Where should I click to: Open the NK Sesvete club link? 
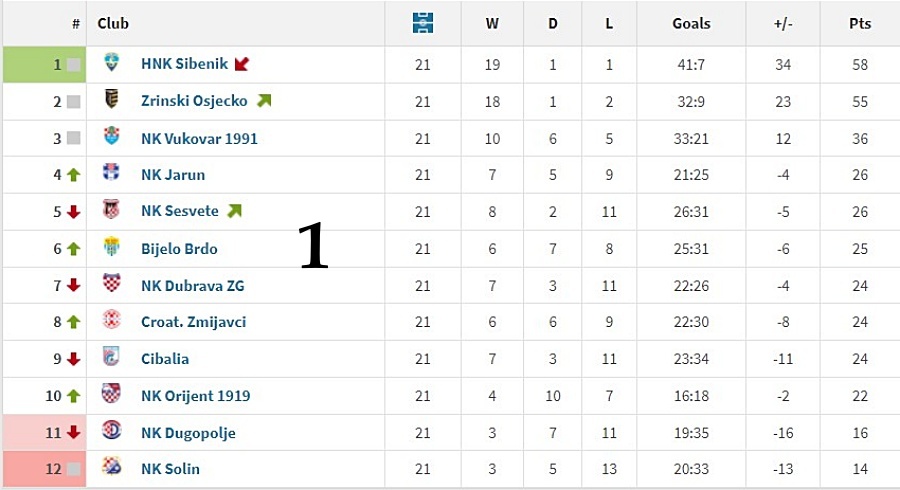click(x=180, y=211)
